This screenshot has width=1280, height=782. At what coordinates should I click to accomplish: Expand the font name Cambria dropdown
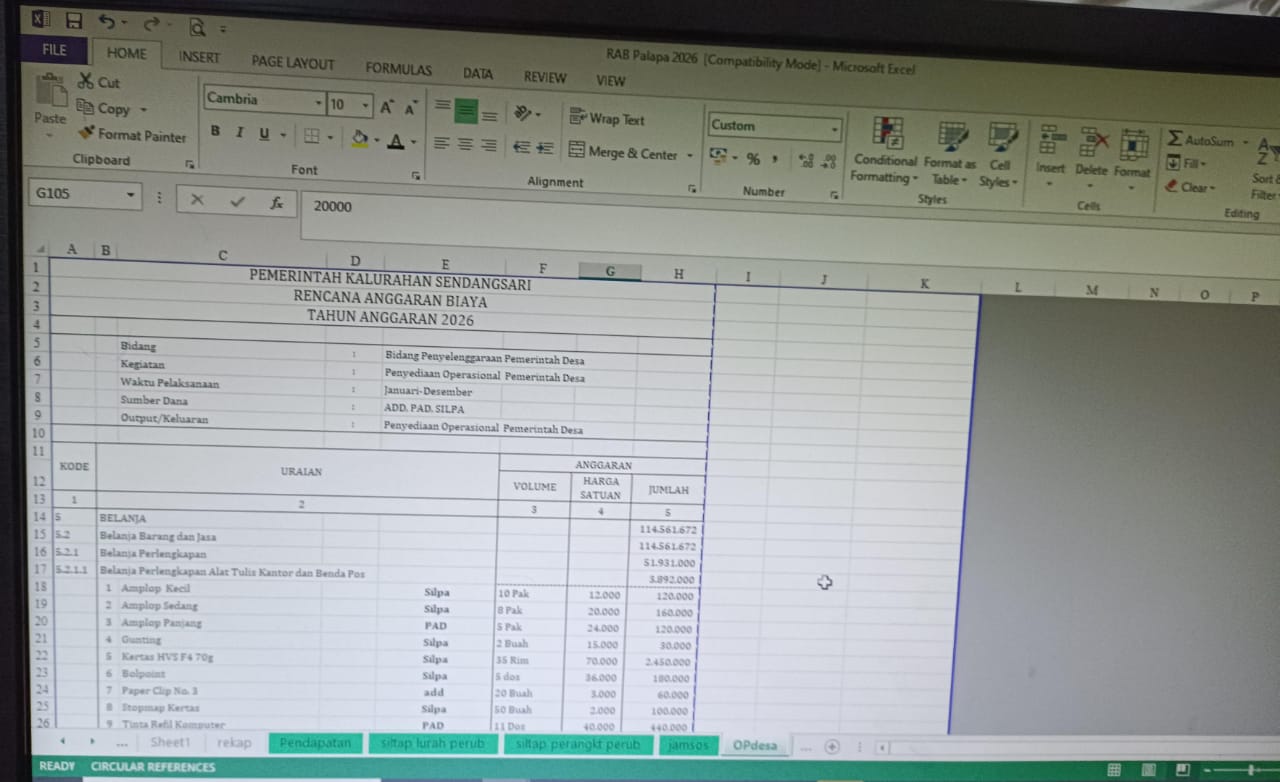[319, 104]
